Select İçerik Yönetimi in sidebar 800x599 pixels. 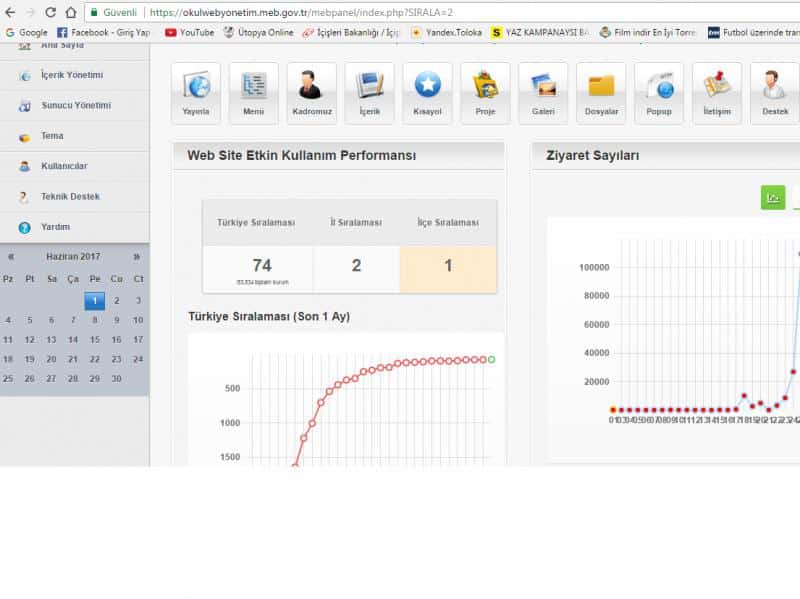[x=72, y=75]
